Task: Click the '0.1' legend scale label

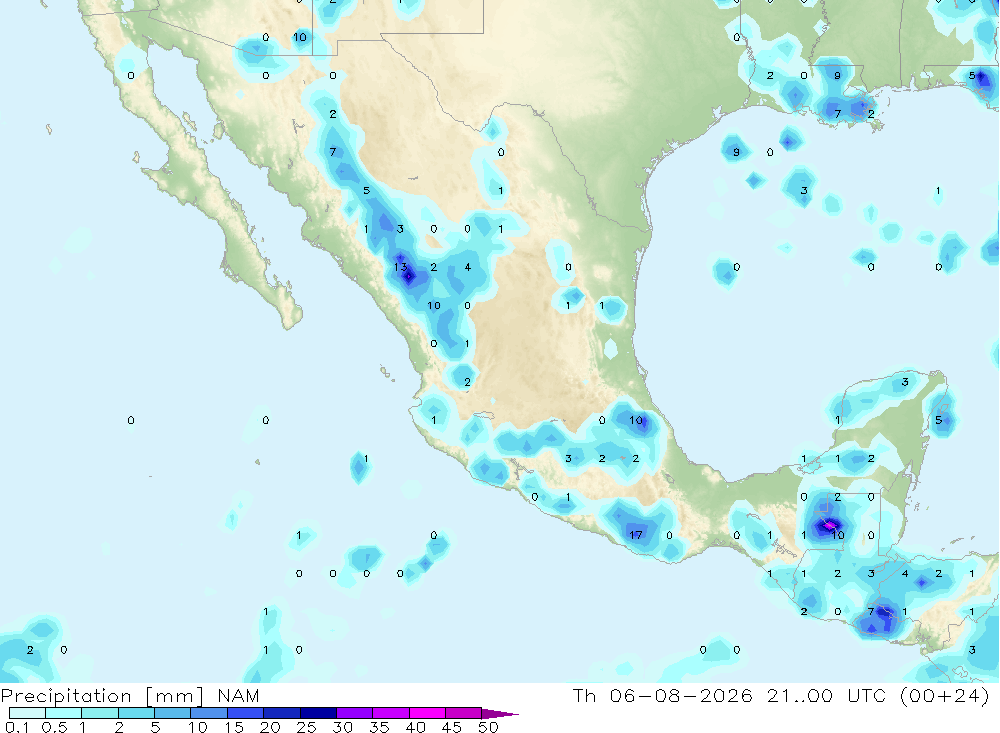Action: [x=17, y=727]
